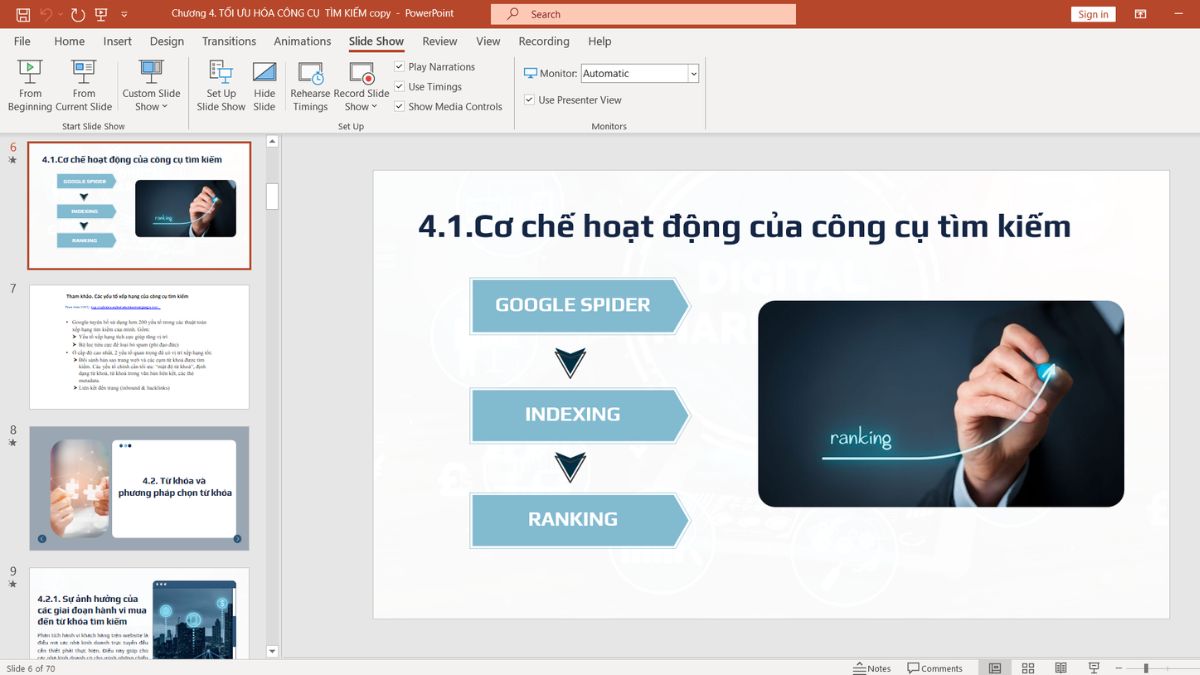Open Reading View from status bar
Screen dimensions: 1200x675
[x=1060, y=668]
